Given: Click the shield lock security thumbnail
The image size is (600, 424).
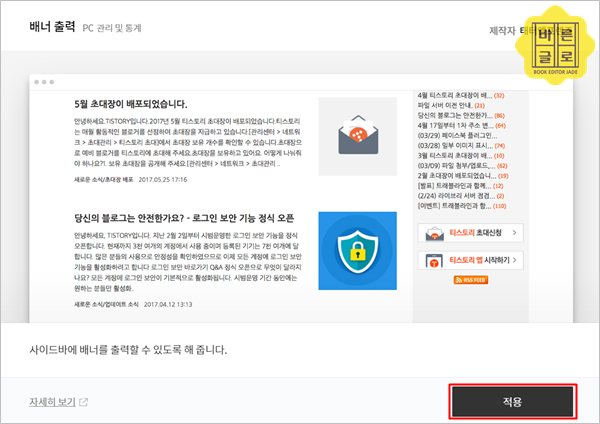Looking at the screenshot, I should pyautogui.click(x=357, y=251).
